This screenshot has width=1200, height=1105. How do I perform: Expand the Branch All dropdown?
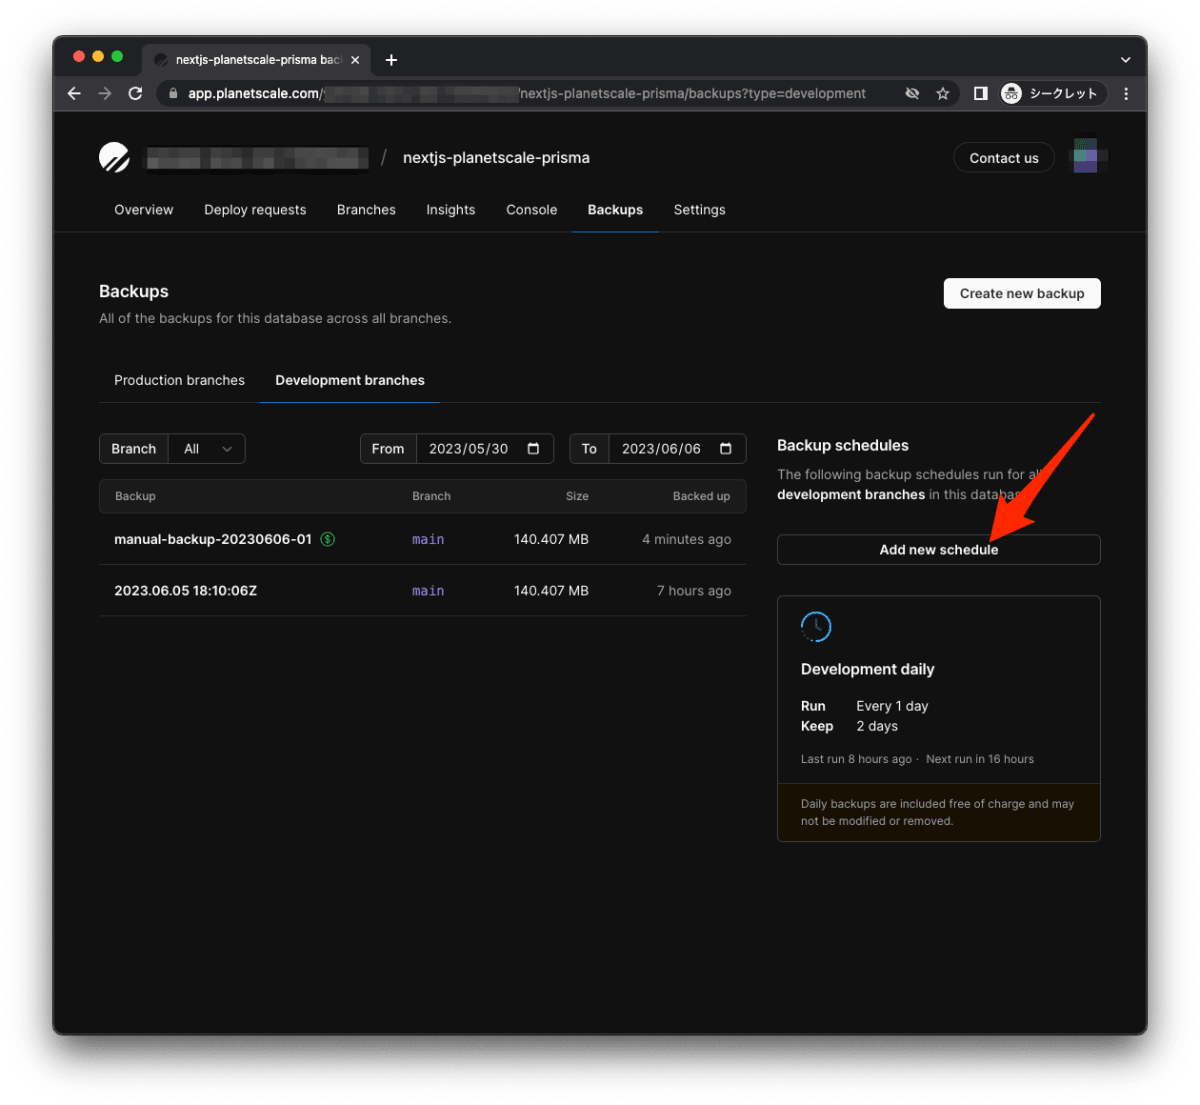tap(207, 449)
